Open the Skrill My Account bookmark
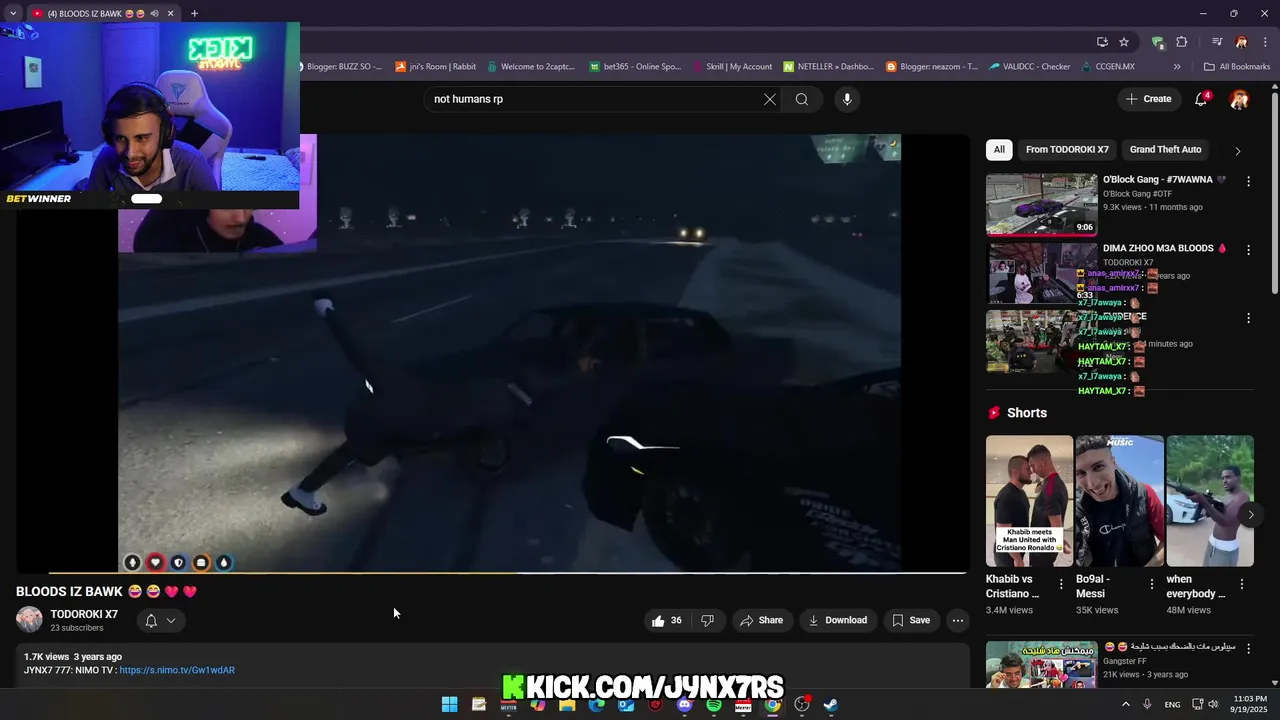Screen dimensions: 1280x720 pyautogui.click(x=732, y=67)
